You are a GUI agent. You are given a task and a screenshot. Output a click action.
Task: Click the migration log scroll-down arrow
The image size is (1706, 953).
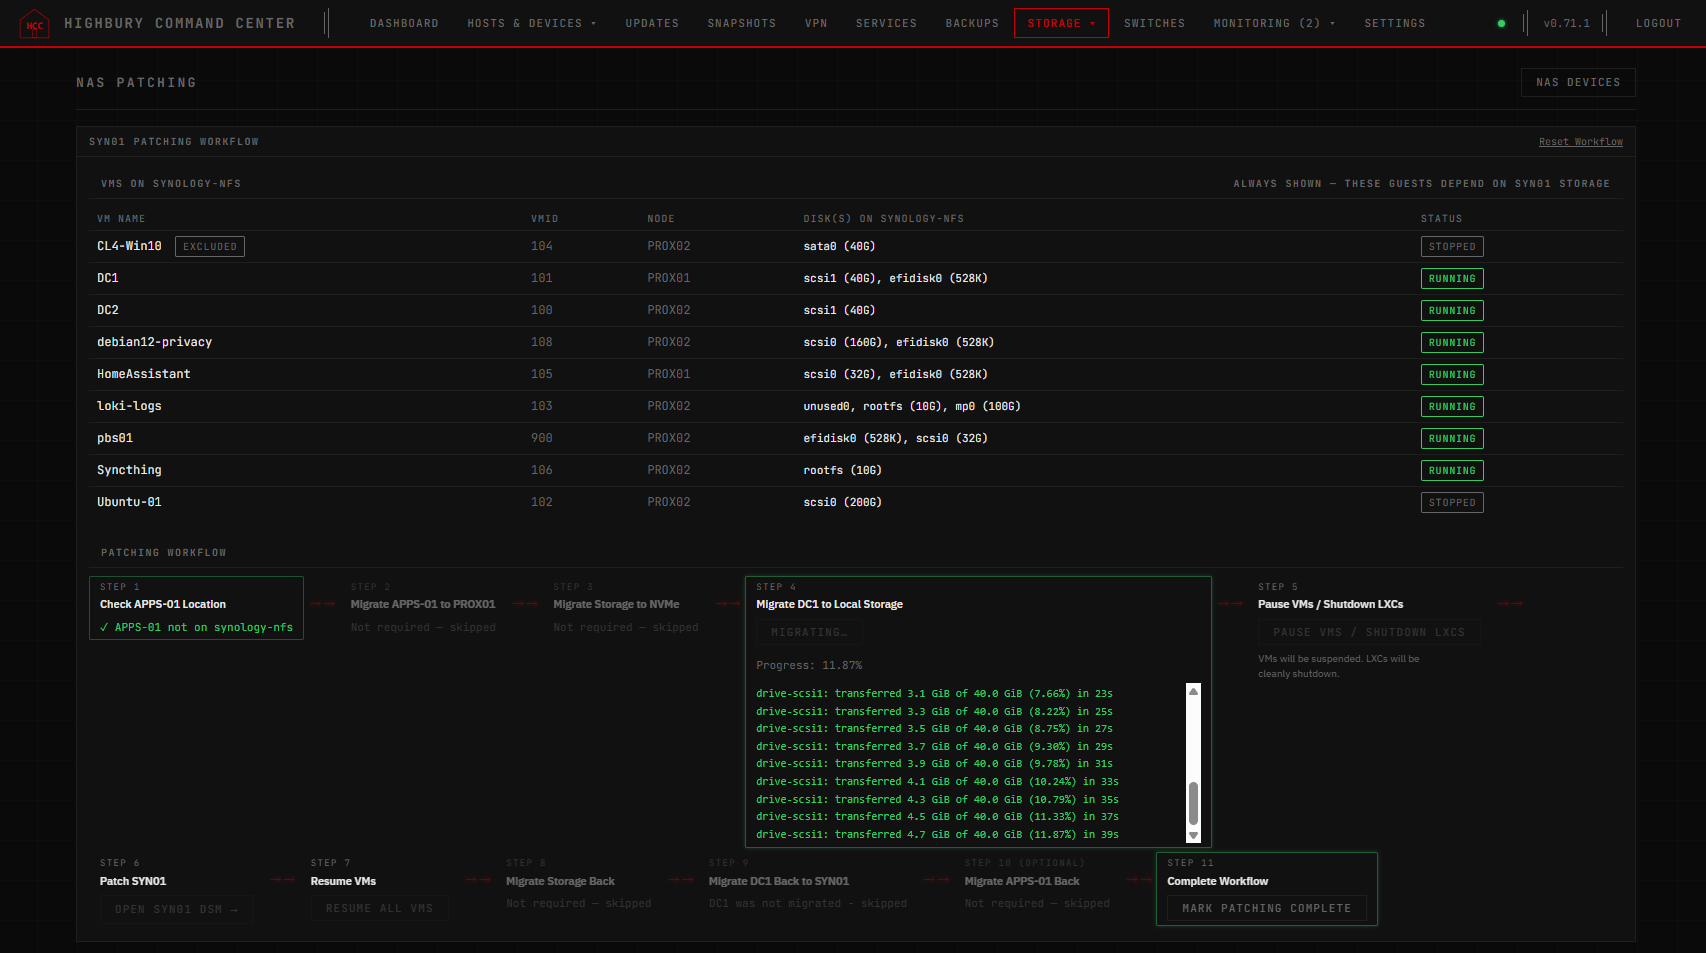coord(1193,836)
